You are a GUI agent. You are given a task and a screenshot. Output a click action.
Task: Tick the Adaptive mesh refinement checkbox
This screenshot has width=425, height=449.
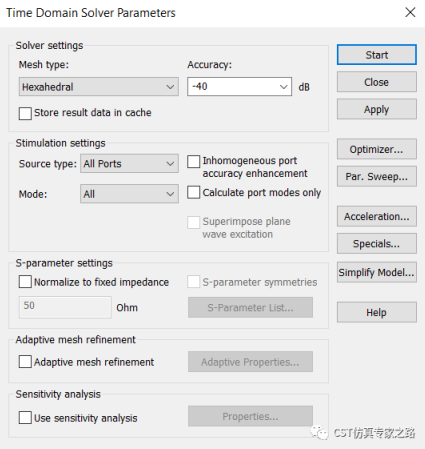coord(25,361)
